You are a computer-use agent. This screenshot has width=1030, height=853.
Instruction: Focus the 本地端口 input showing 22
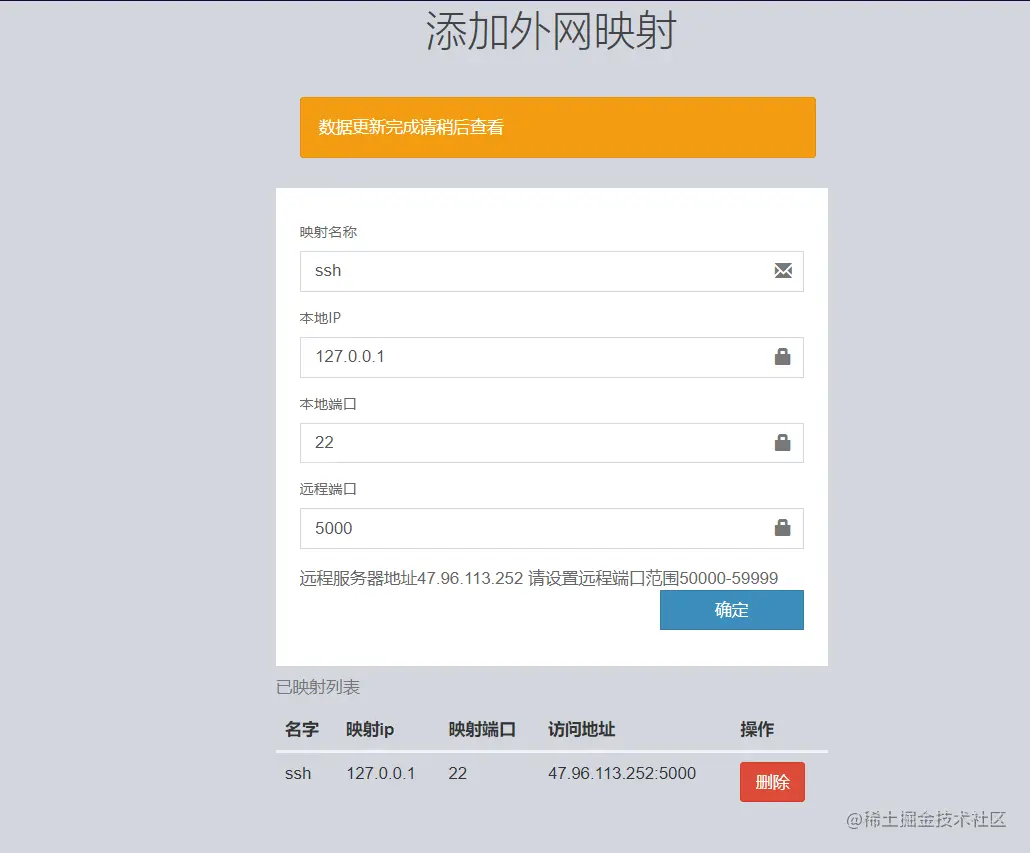point(552,443)
